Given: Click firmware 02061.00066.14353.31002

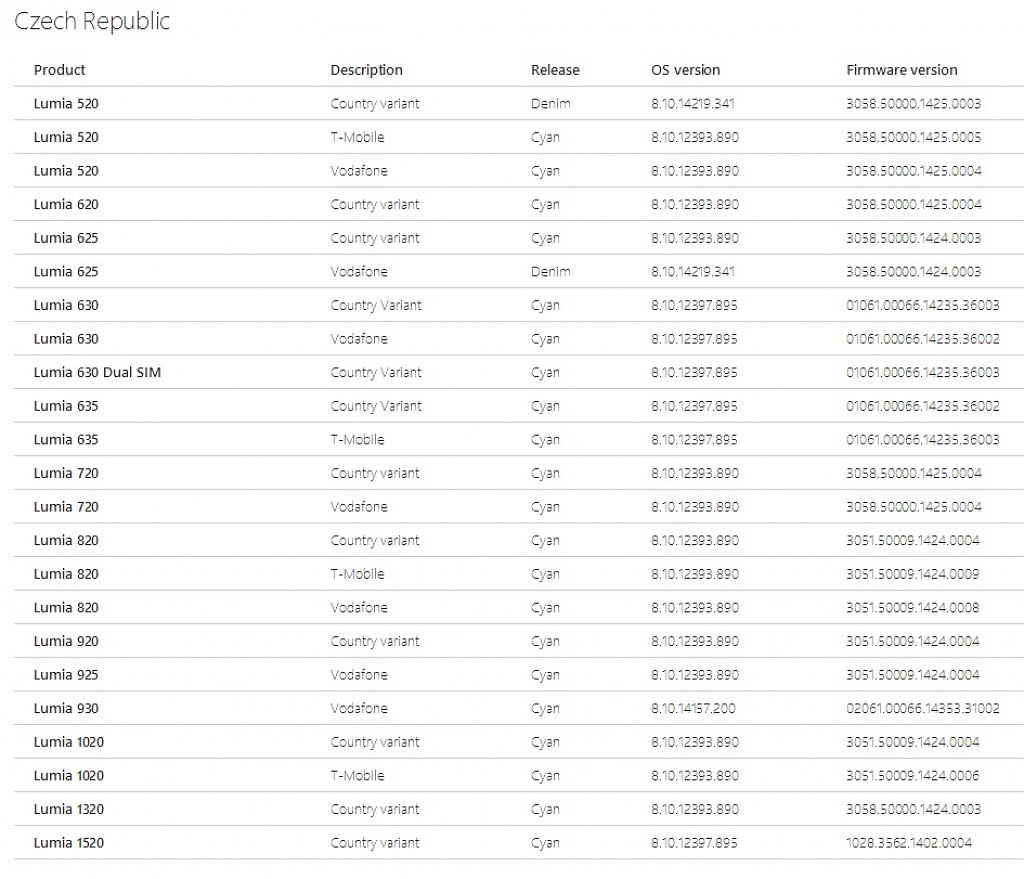Looking at the screenshot, I should [922, 708].
